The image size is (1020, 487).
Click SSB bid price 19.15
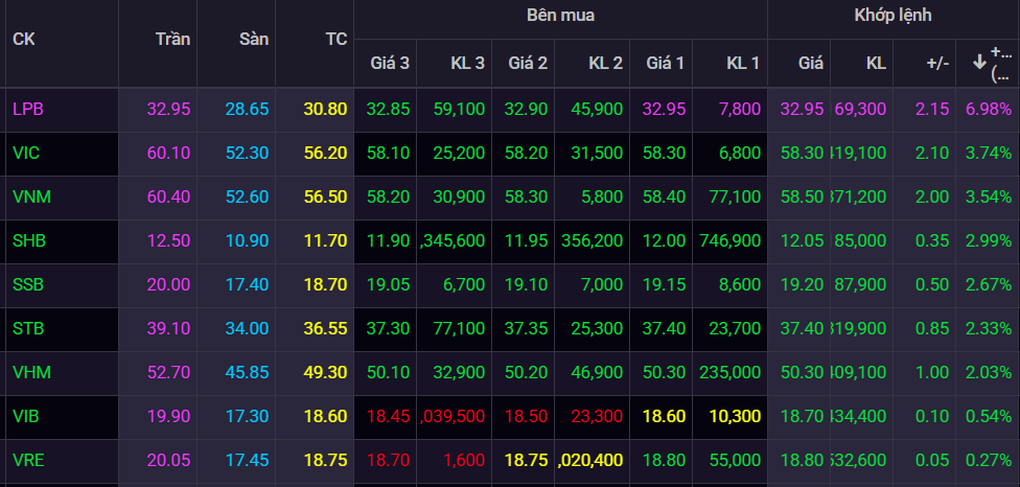(664, 285)
